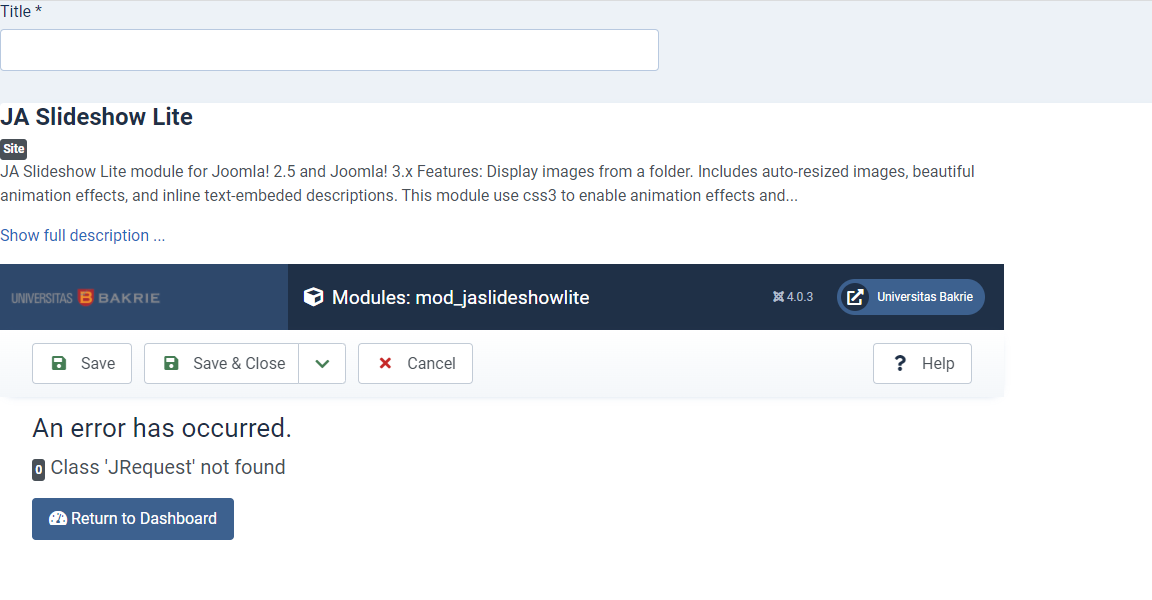This screenshot has width=1152, height=600.
Task: Click the Modules: mod_jaslideshowlite page title
Action: coord(460,297)
